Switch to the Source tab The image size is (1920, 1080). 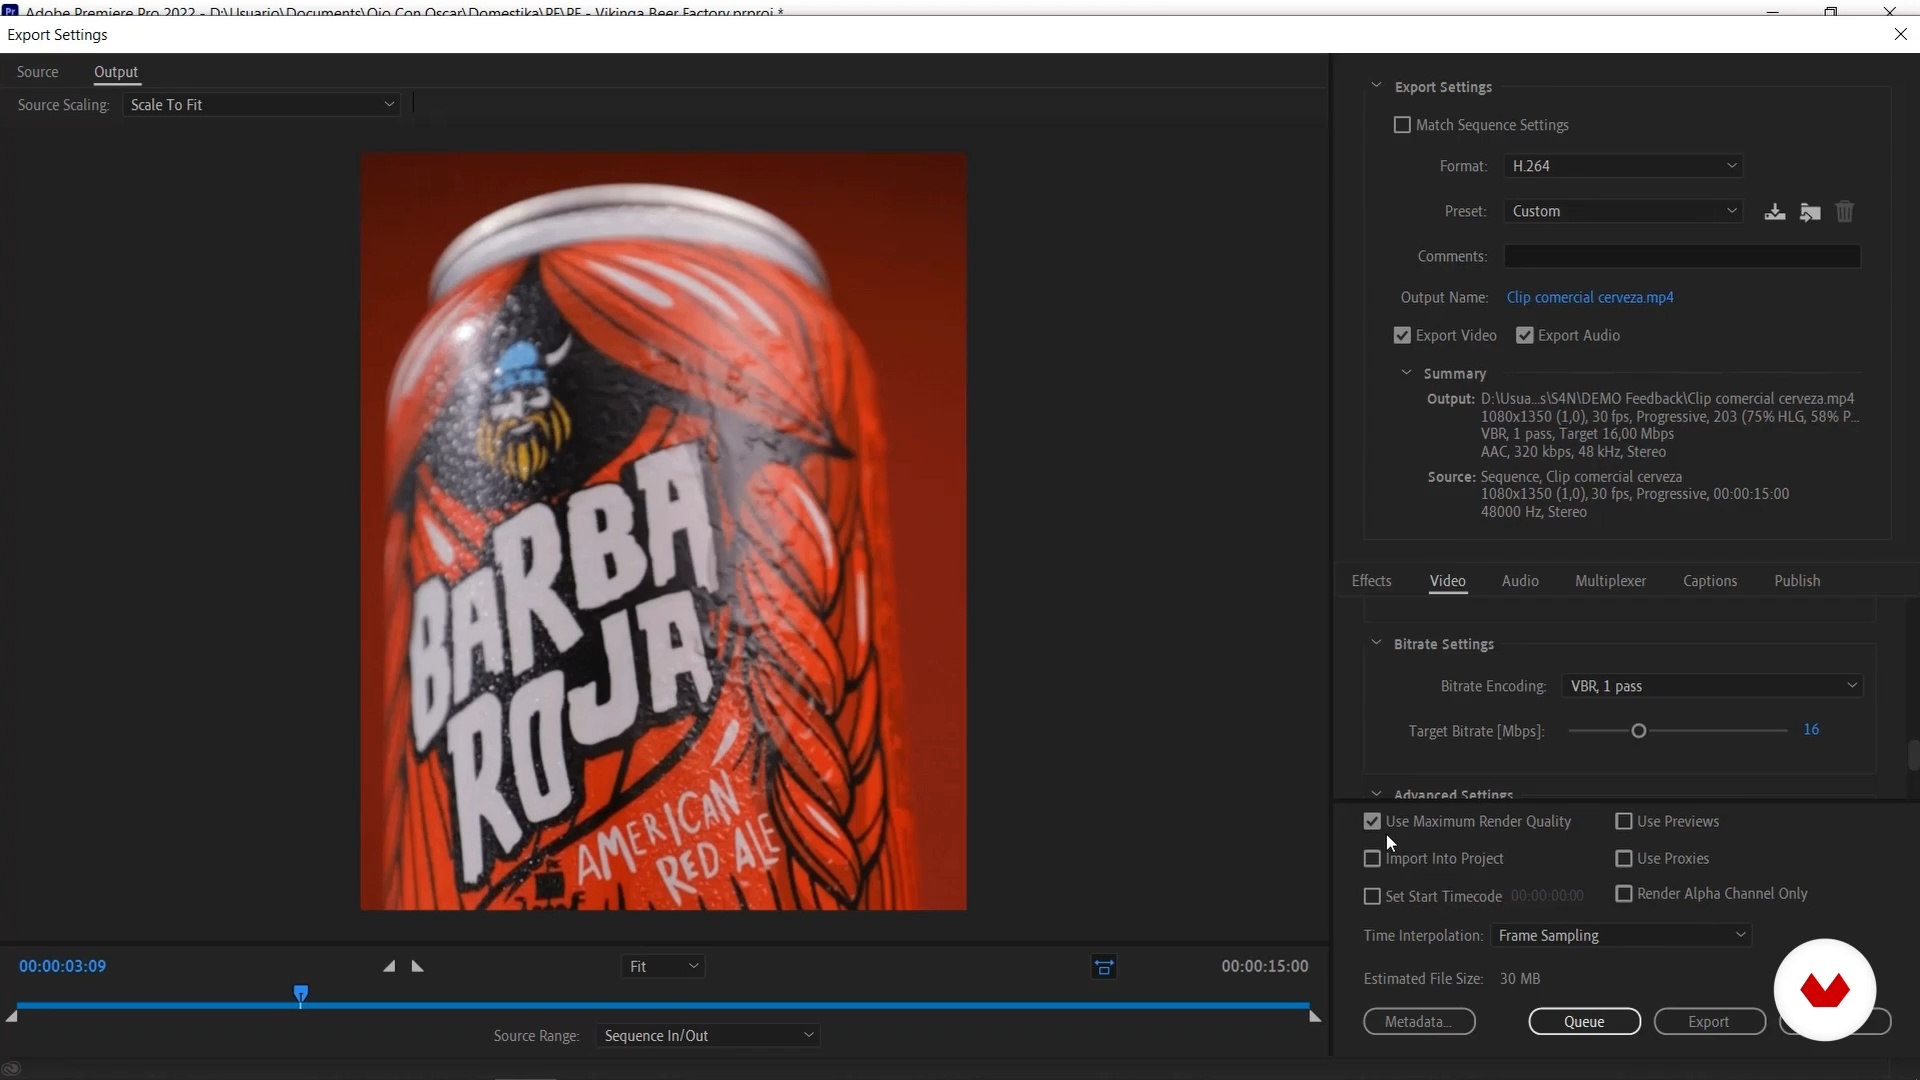(x=38, y=72)
